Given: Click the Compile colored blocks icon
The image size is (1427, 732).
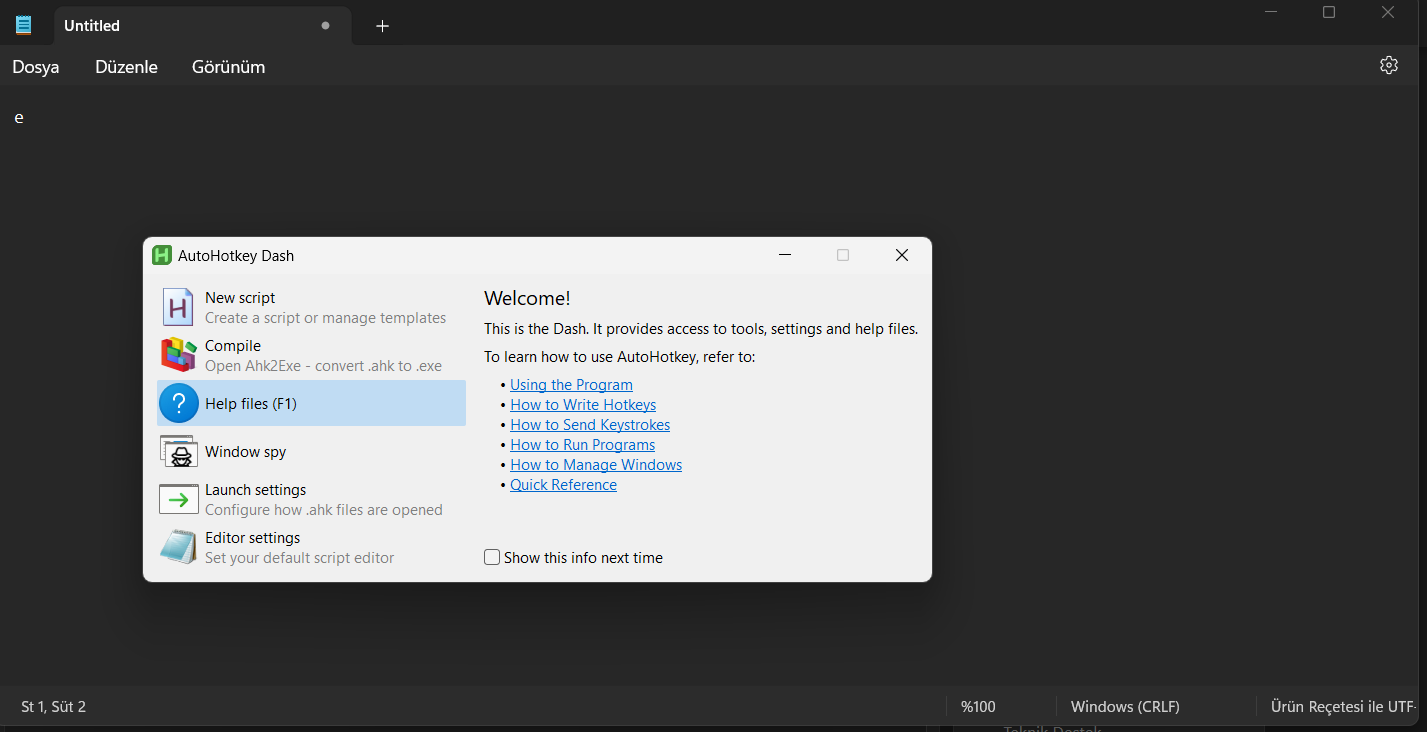Looking at the screenshot, I should (x=178, y=355).
